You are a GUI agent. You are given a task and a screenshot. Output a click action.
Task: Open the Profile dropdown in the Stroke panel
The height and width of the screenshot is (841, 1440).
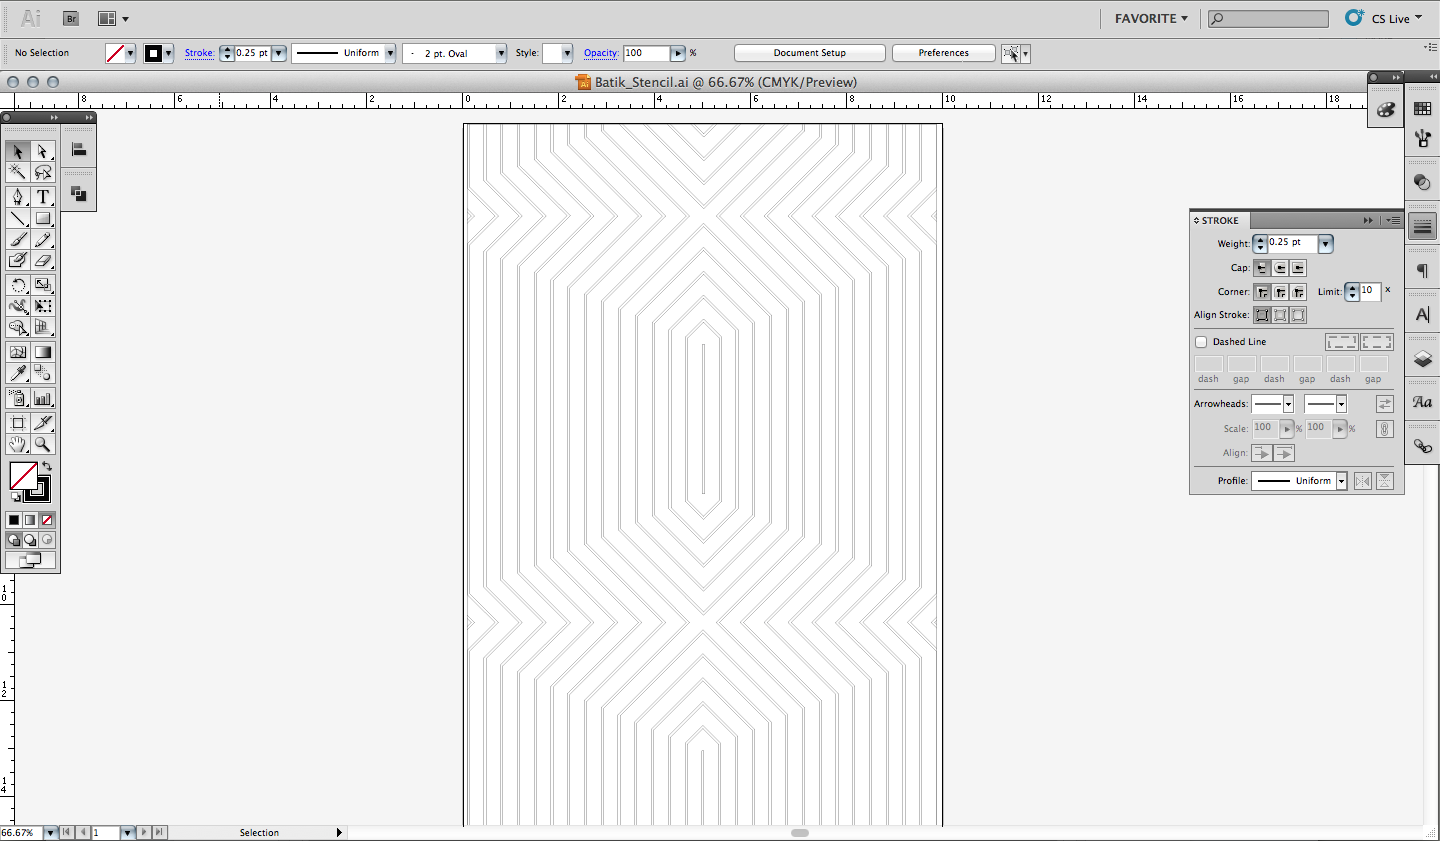click(x=1341, y=481)
